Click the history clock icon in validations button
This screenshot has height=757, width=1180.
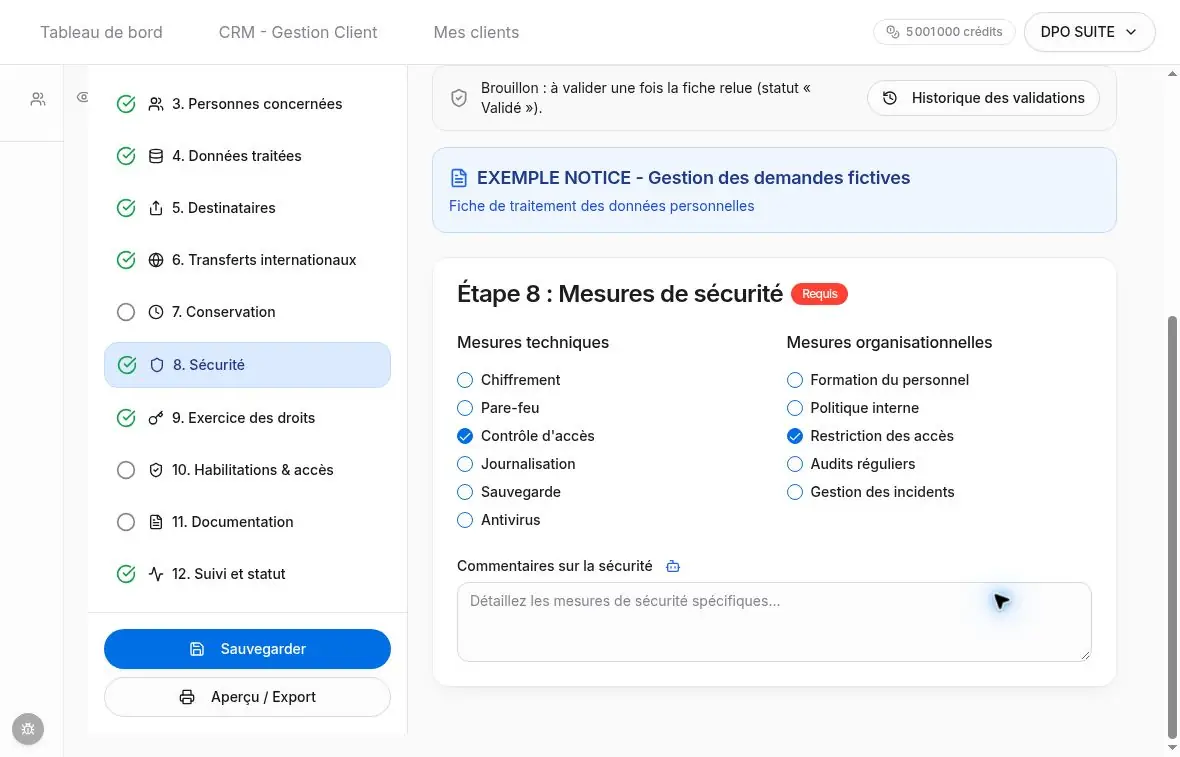pyautogui.click(x=890, y=98)
